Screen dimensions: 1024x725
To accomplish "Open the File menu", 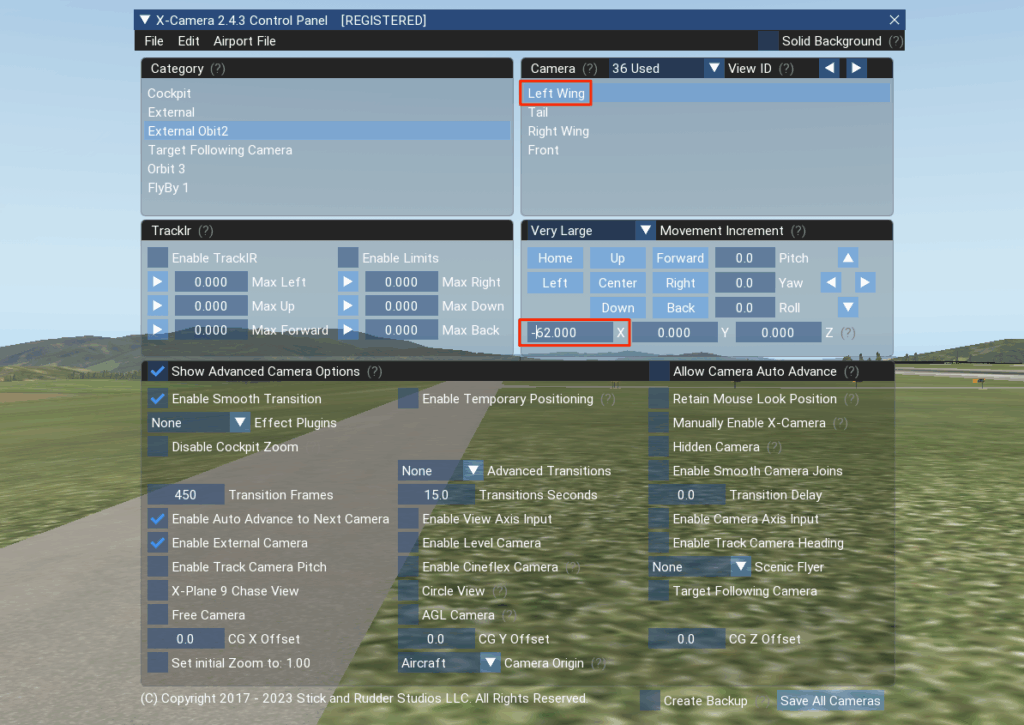I will click(x=154, y=41).
